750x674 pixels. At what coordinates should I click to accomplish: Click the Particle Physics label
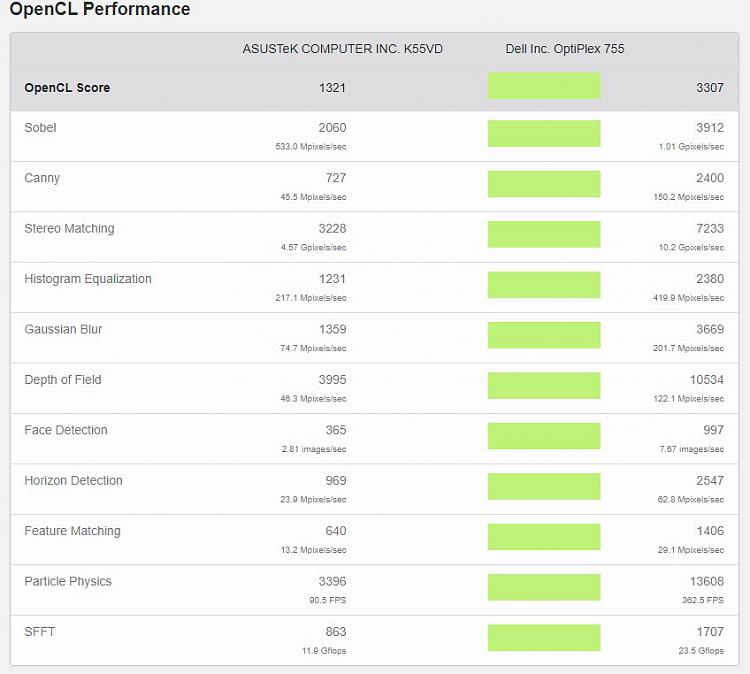tap(68, 582)
